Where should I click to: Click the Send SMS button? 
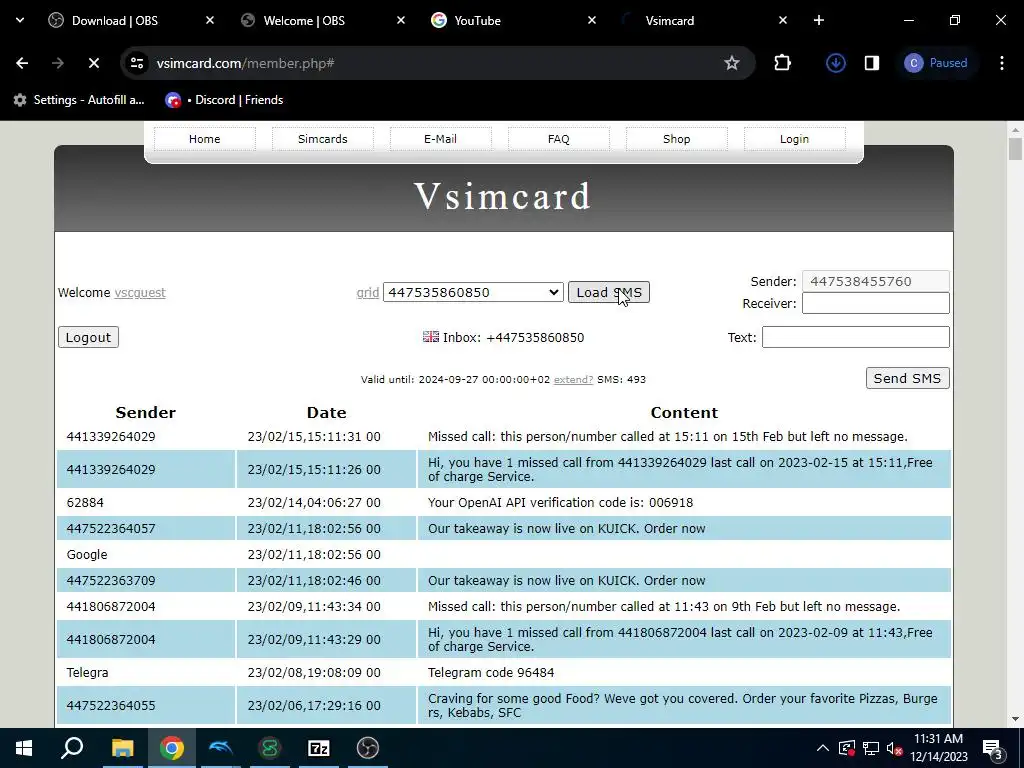click(x=907, y=378)
